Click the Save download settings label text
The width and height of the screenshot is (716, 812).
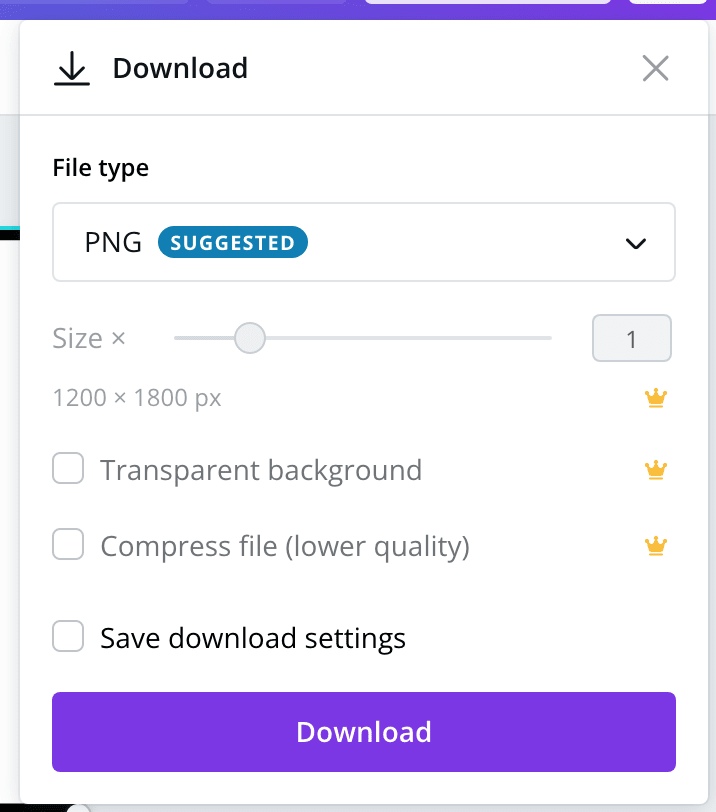pyautogui.click(x=253, y=638)
